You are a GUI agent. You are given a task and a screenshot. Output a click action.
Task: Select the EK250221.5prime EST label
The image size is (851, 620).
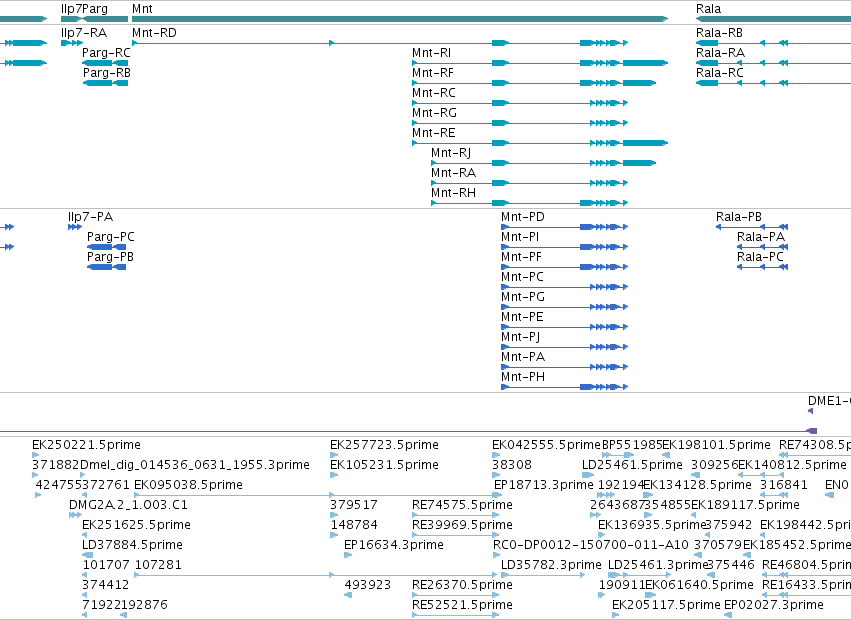(x=86, y=445)
